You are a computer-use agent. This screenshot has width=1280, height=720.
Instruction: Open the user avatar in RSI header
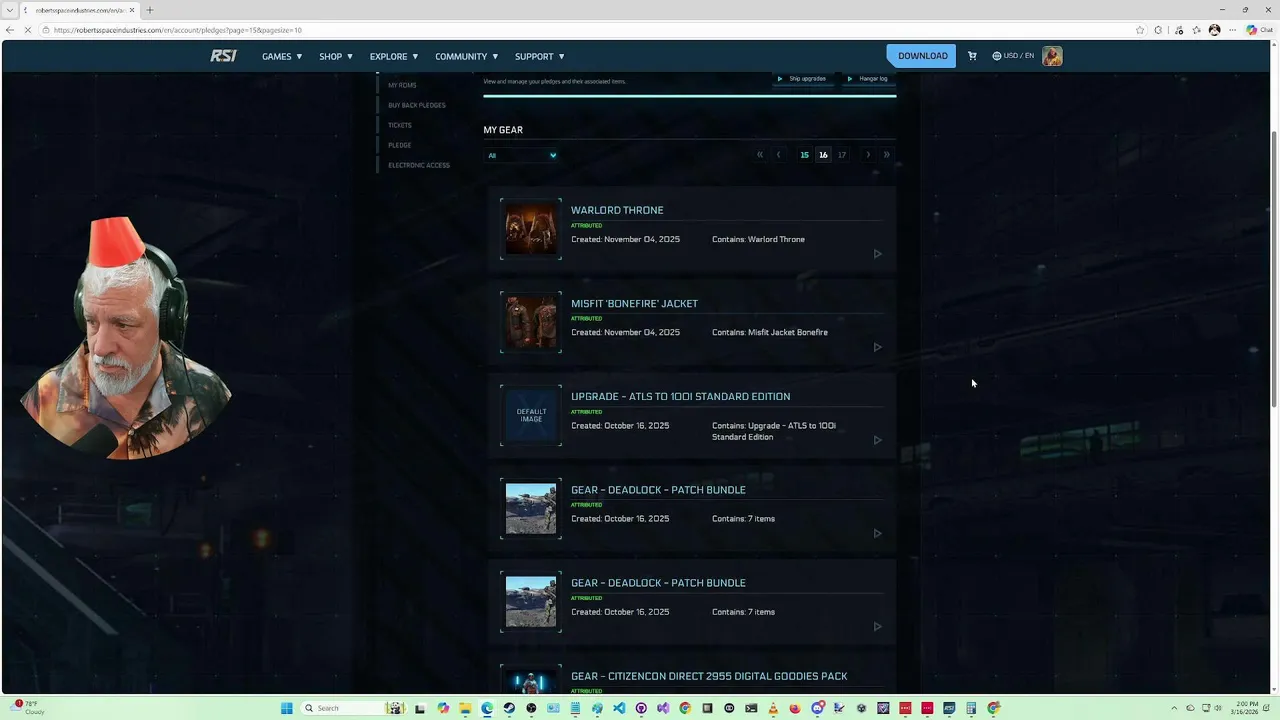(x=1052, y=56)
